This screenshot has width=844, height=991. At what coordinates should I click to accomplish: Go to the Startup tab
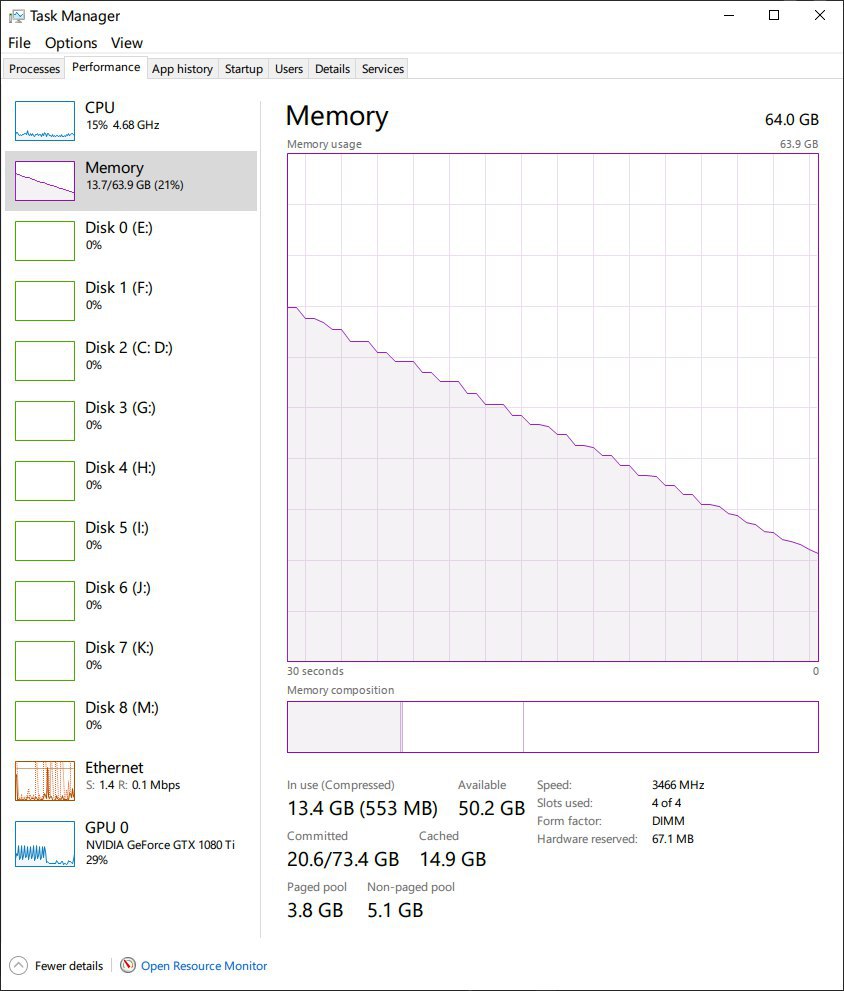(244, 69)
